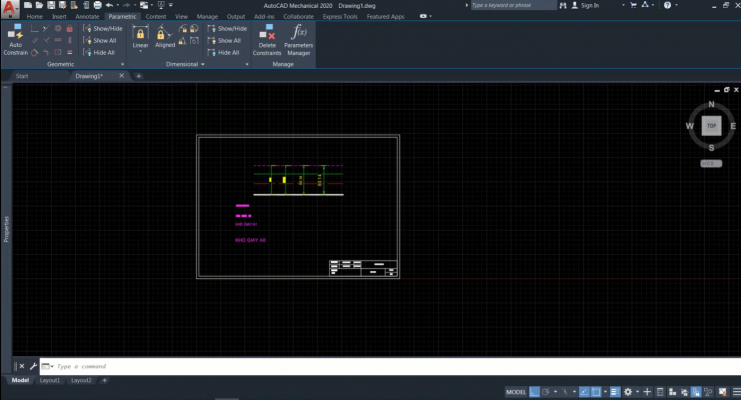Viewport: 741px width, 400px height.
Task: Open the Sign In dropdown
Action: [591, 5]
